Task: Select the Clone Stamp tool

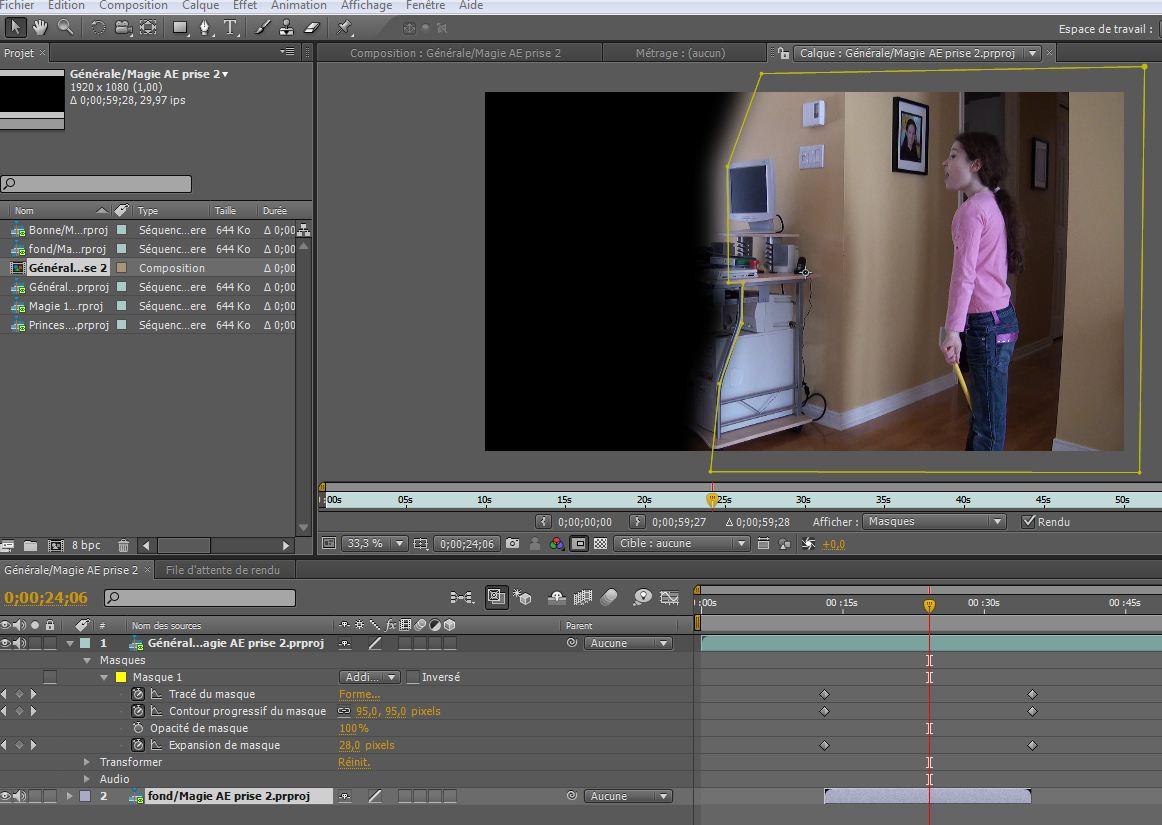Action: pyautogui.click(x=286, y=27)
